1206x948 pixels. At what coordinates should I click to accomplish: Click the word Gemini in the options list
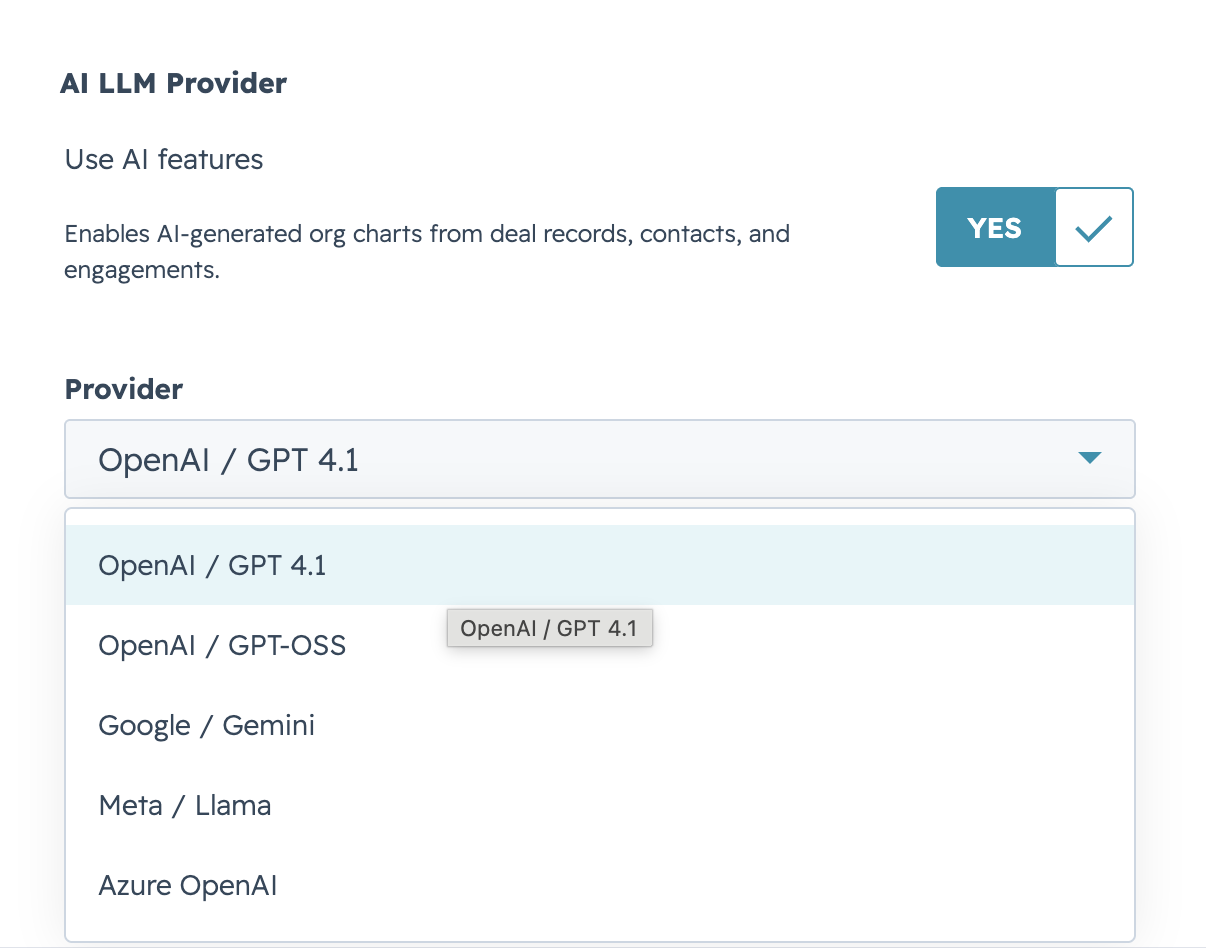[x=269, y=725]
